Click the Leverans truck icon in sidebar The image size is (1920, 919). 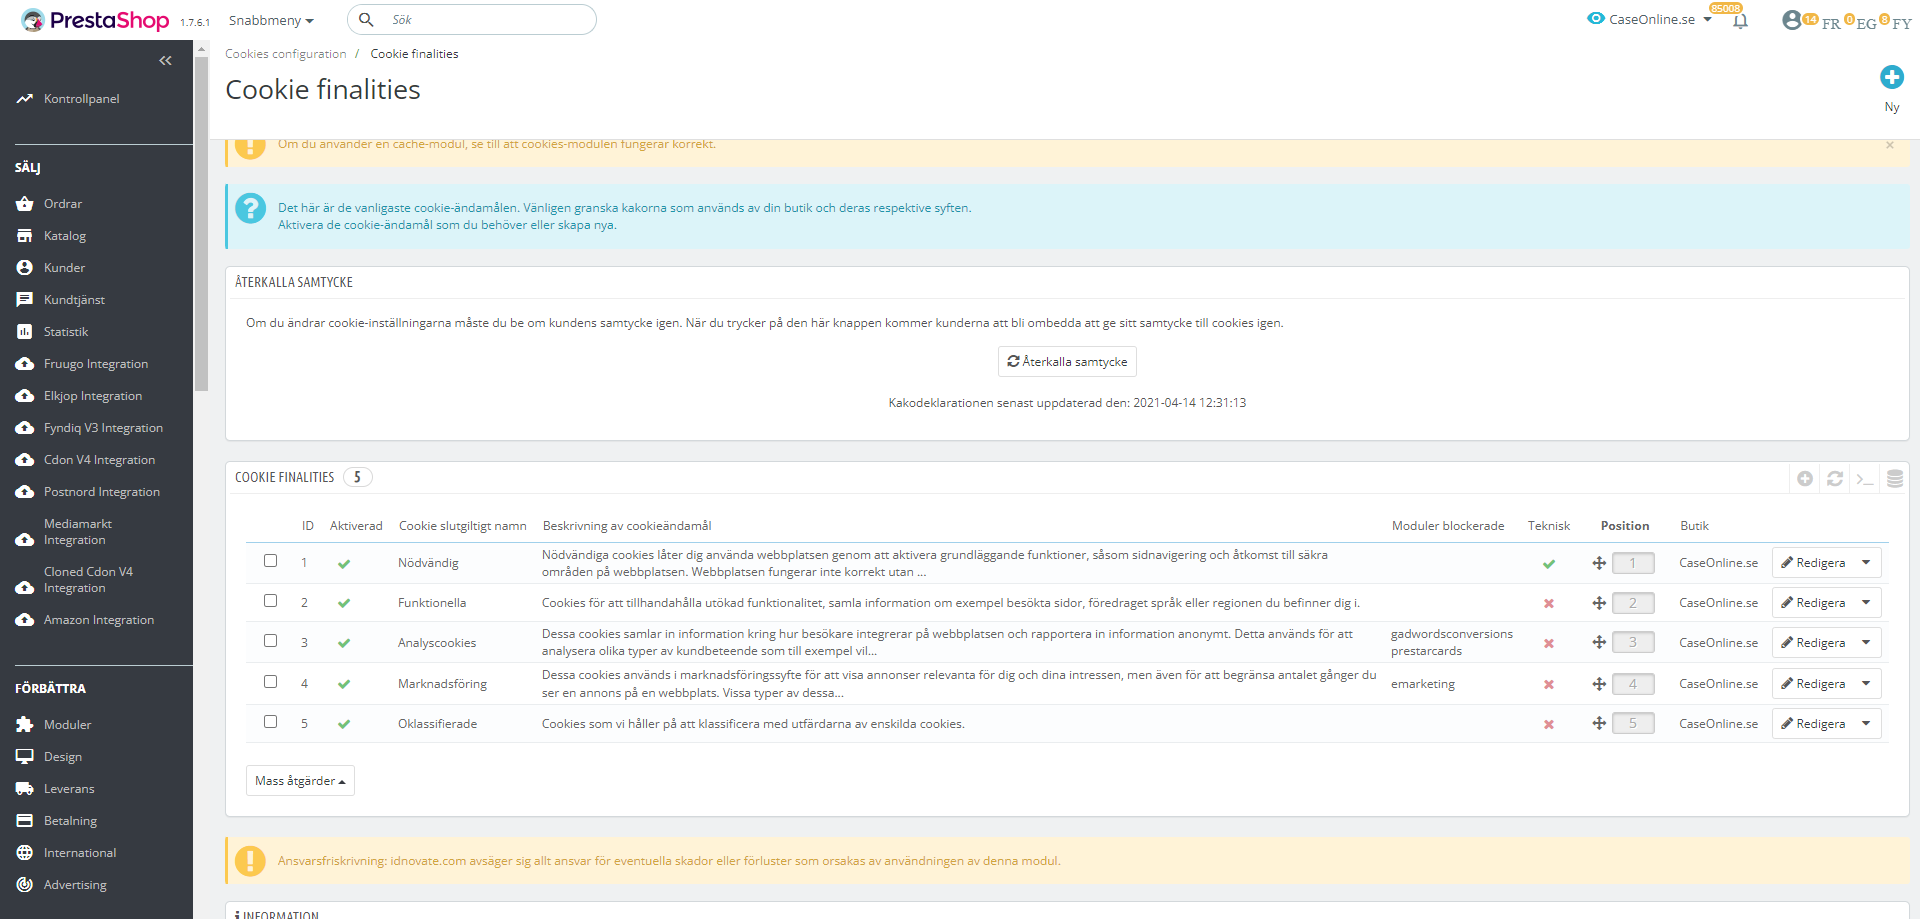[x=25, y=789]
